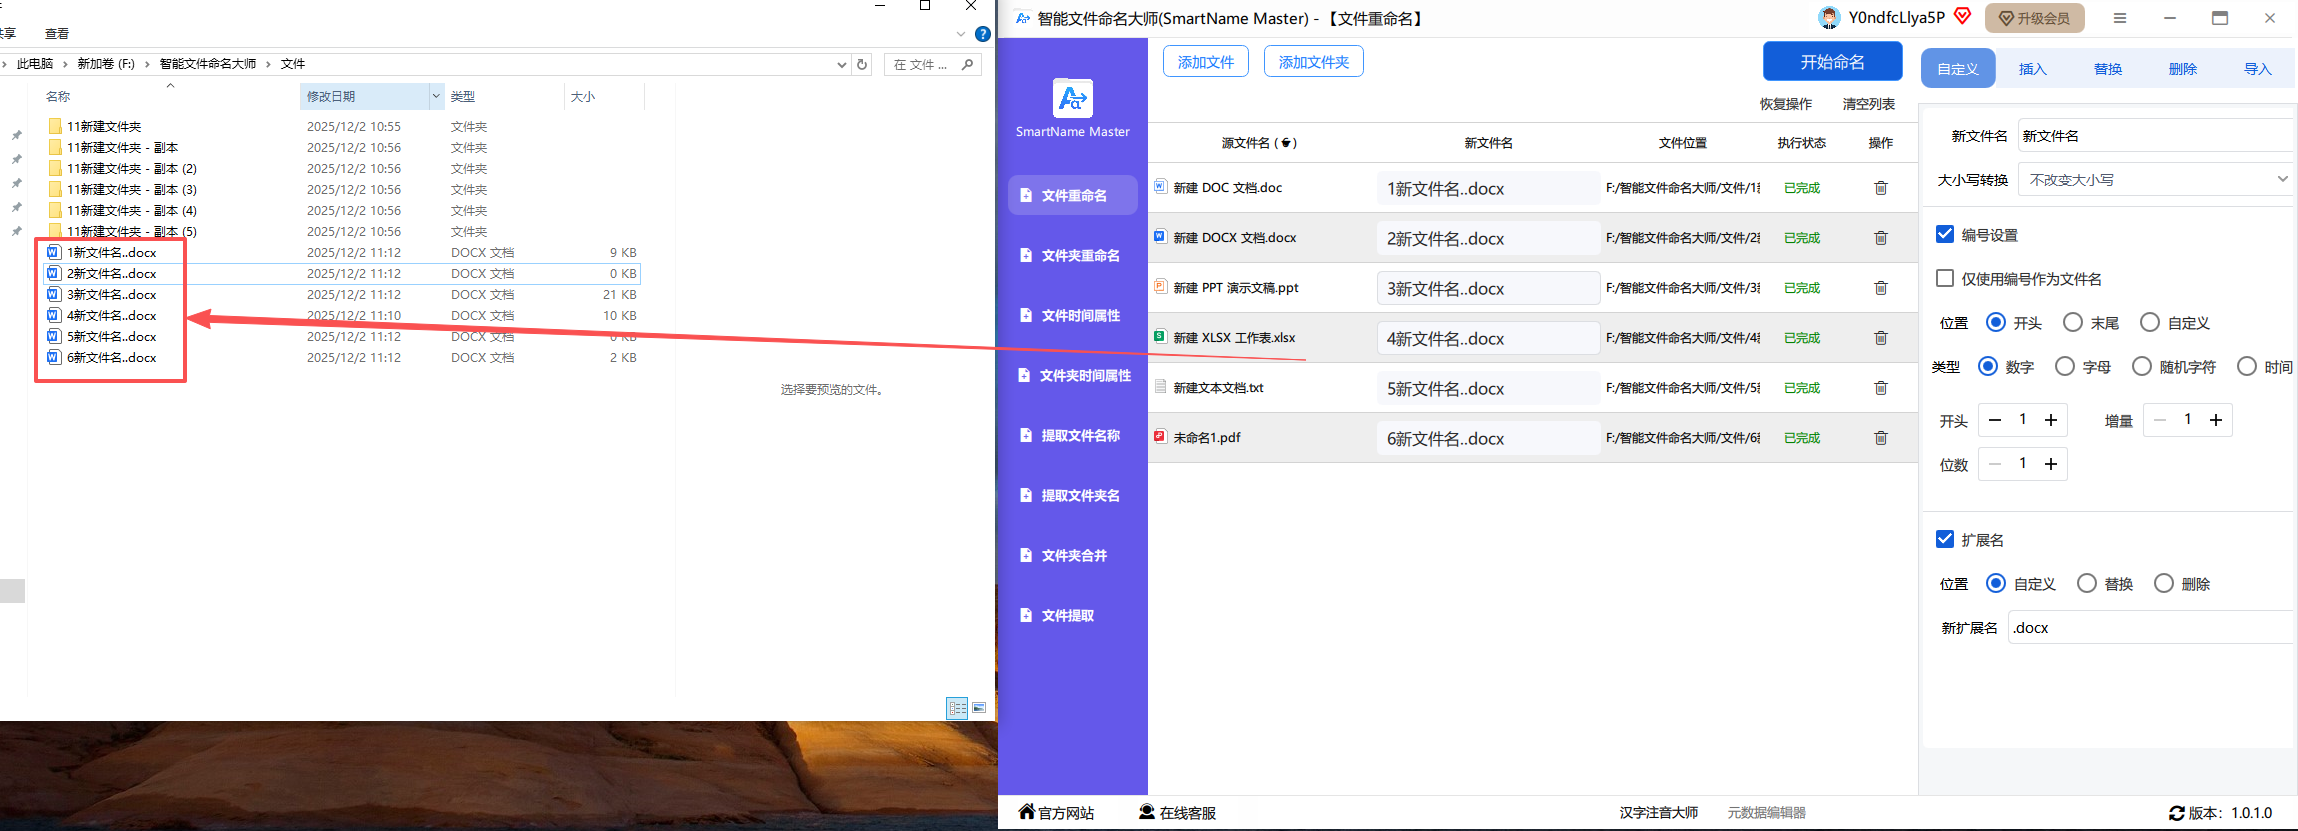Screen dimensions: 2298x831
Task: Open 文件夹重命名 in the sidebar
Action: (1073, 255)
